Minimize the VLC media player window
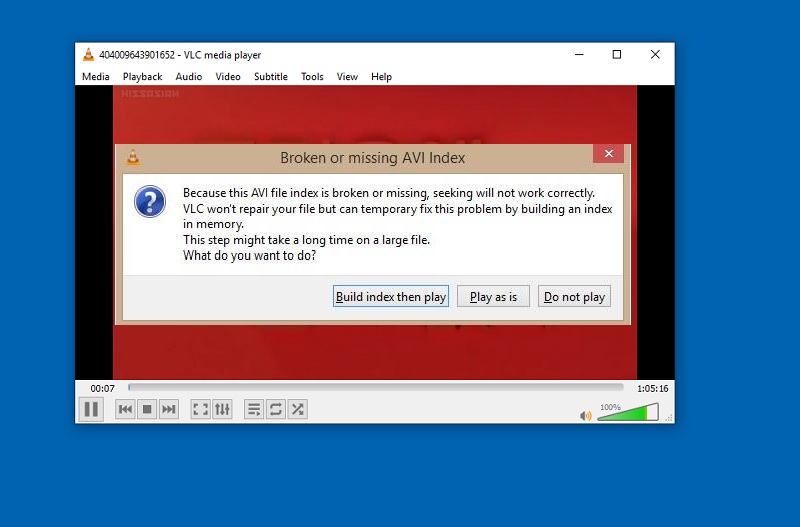Image resolution: width=800 pixels, height=527 pixels. tap(579, 55)
